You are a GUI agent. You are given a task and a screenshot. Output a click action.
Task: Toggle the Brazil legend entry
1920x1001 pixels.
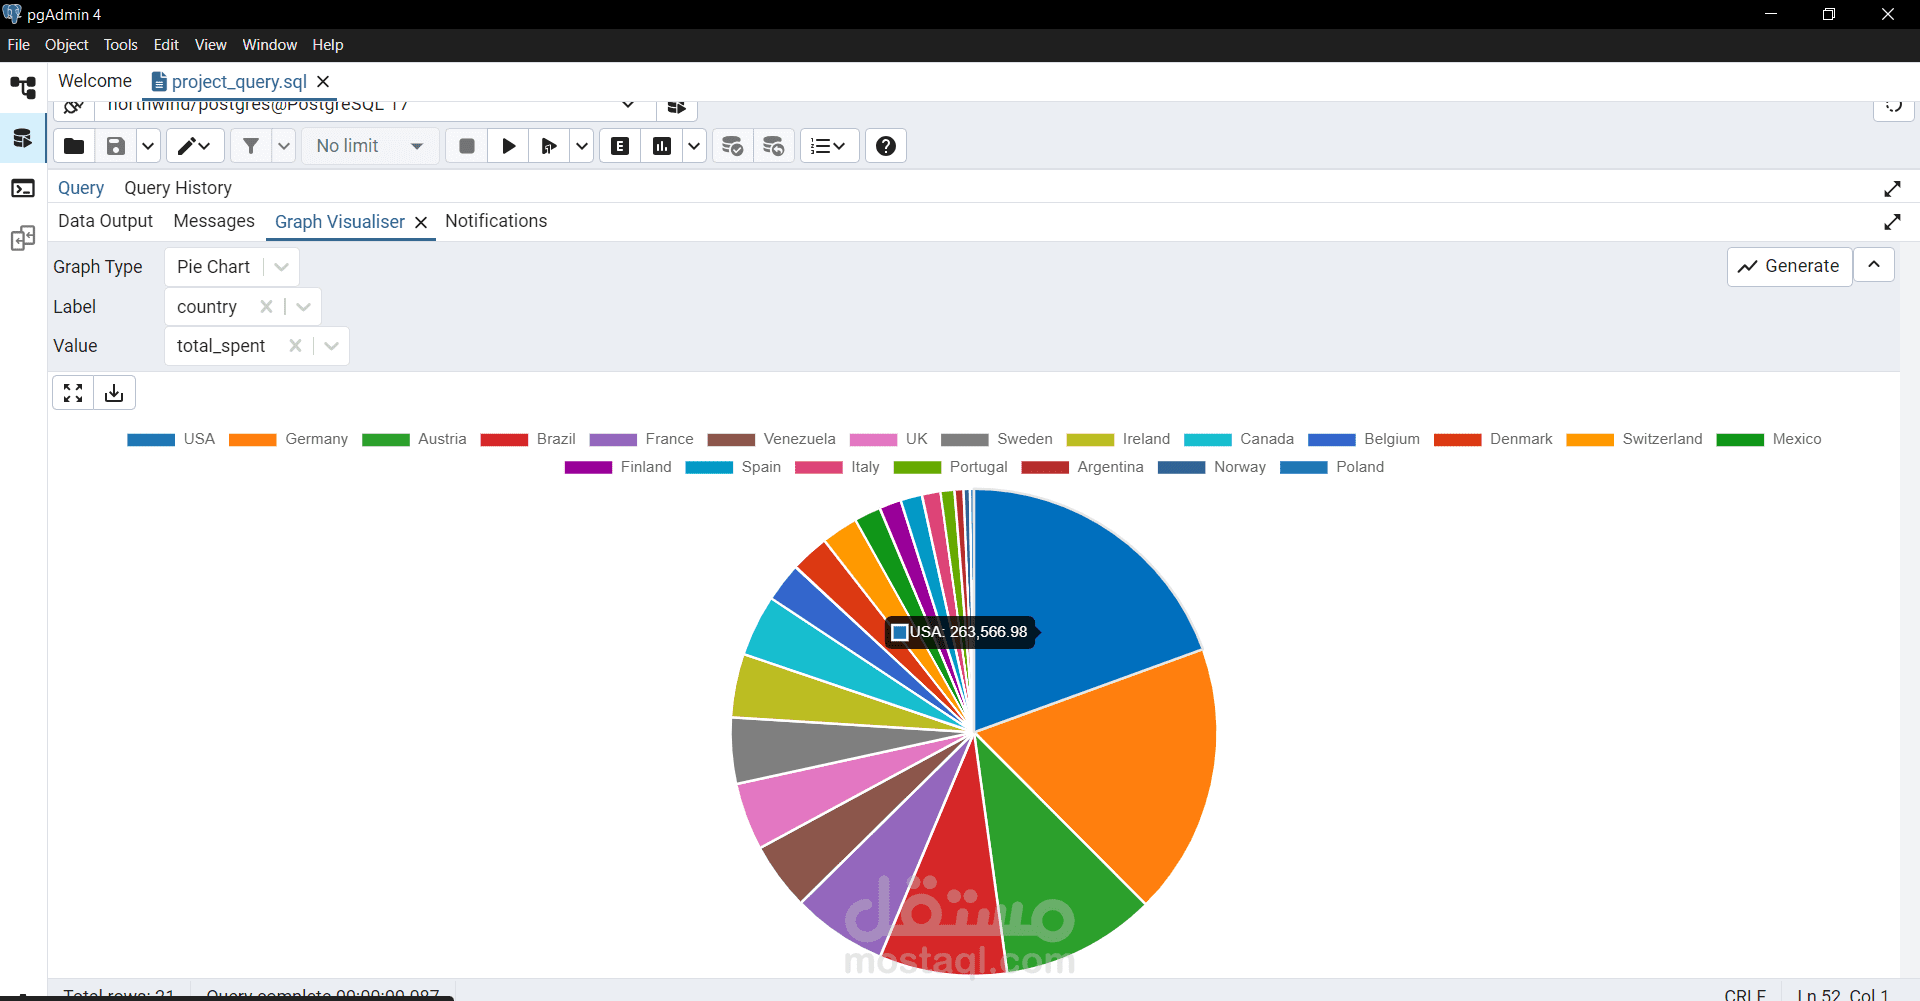(x=528, y=439)
